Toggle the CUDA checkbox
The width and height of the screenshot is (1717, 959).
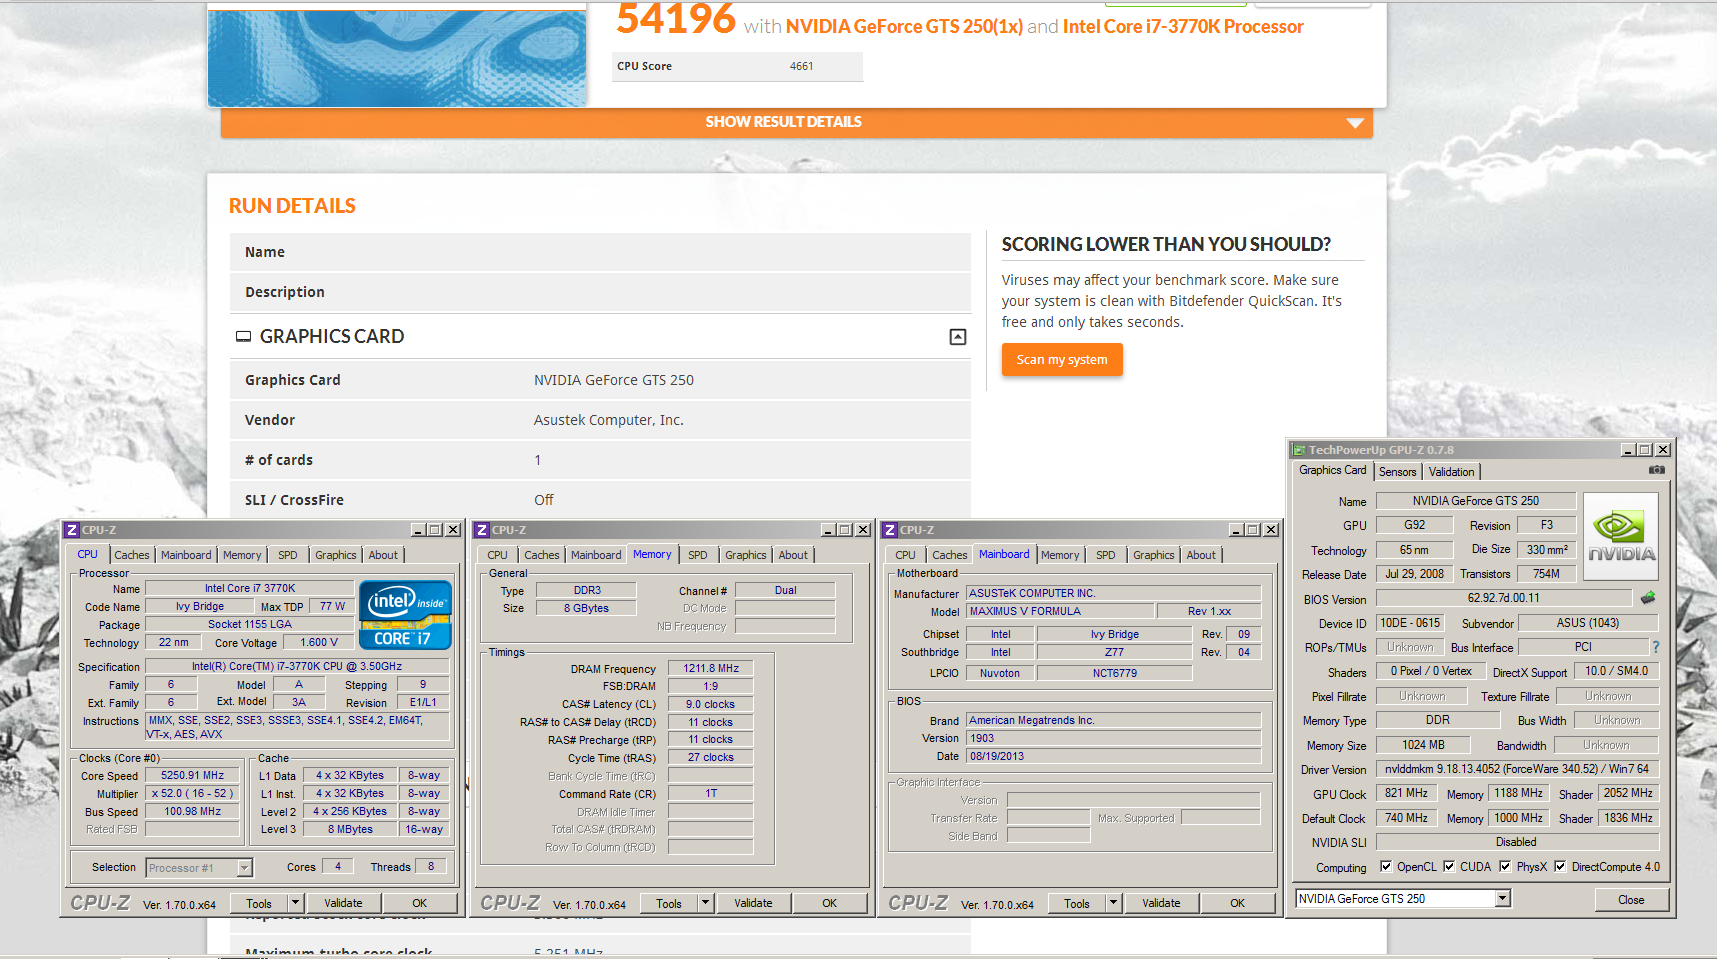[x=1449, y=867]
